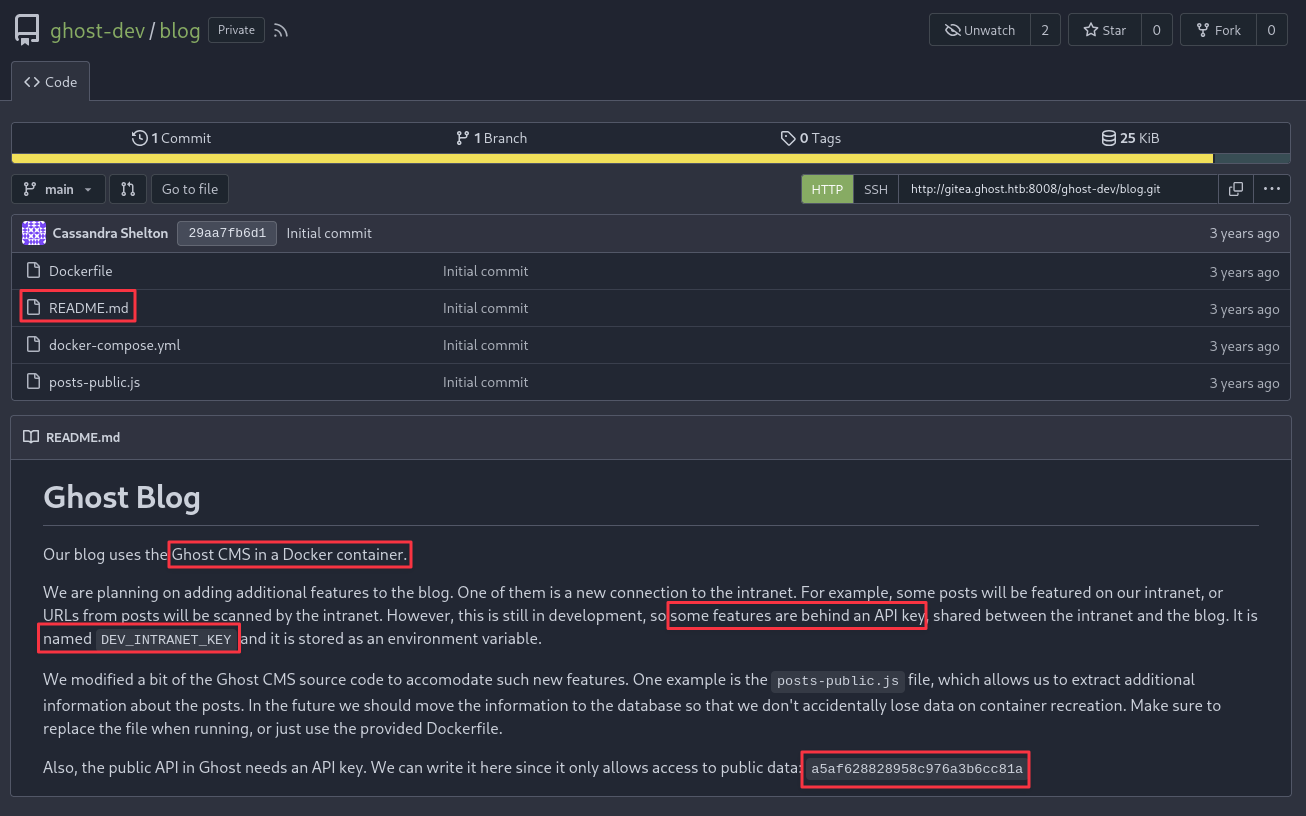Image resolution: width=1306 pixels, height=816 pixels.
Task: Open the RSS feed icon
Action: 281,31
